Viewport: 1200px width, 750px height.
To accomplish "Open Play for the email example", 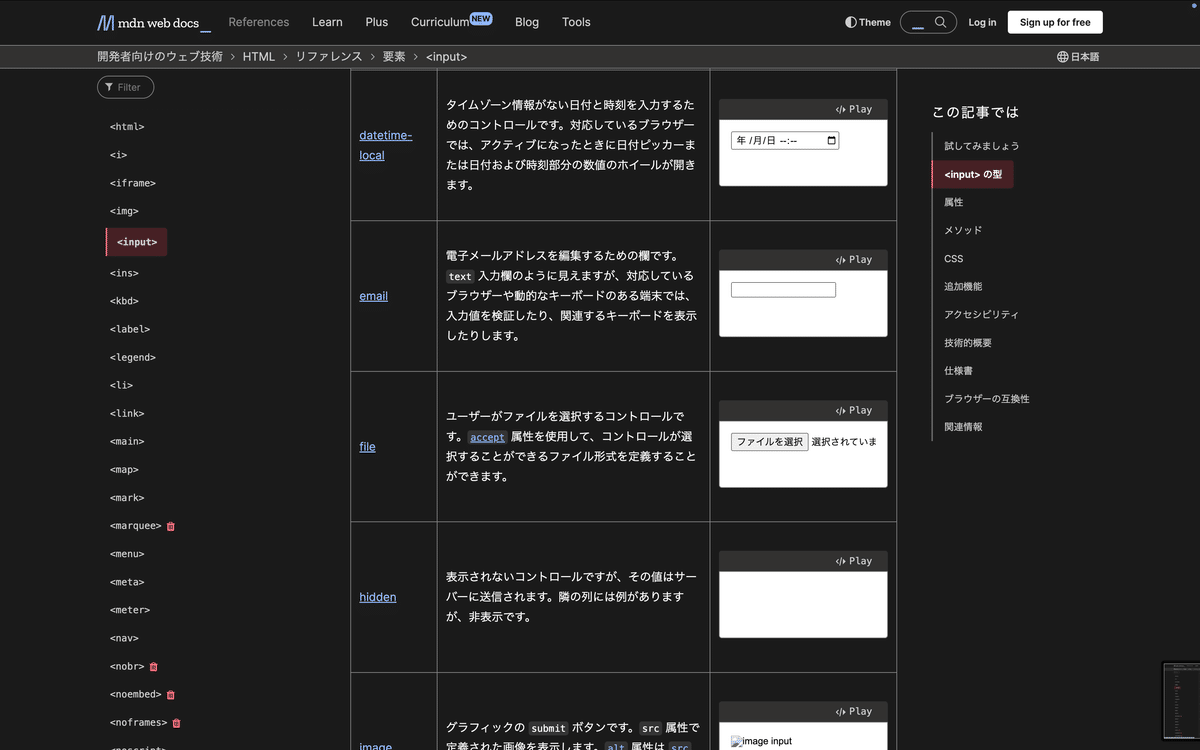I will point(854,259).
